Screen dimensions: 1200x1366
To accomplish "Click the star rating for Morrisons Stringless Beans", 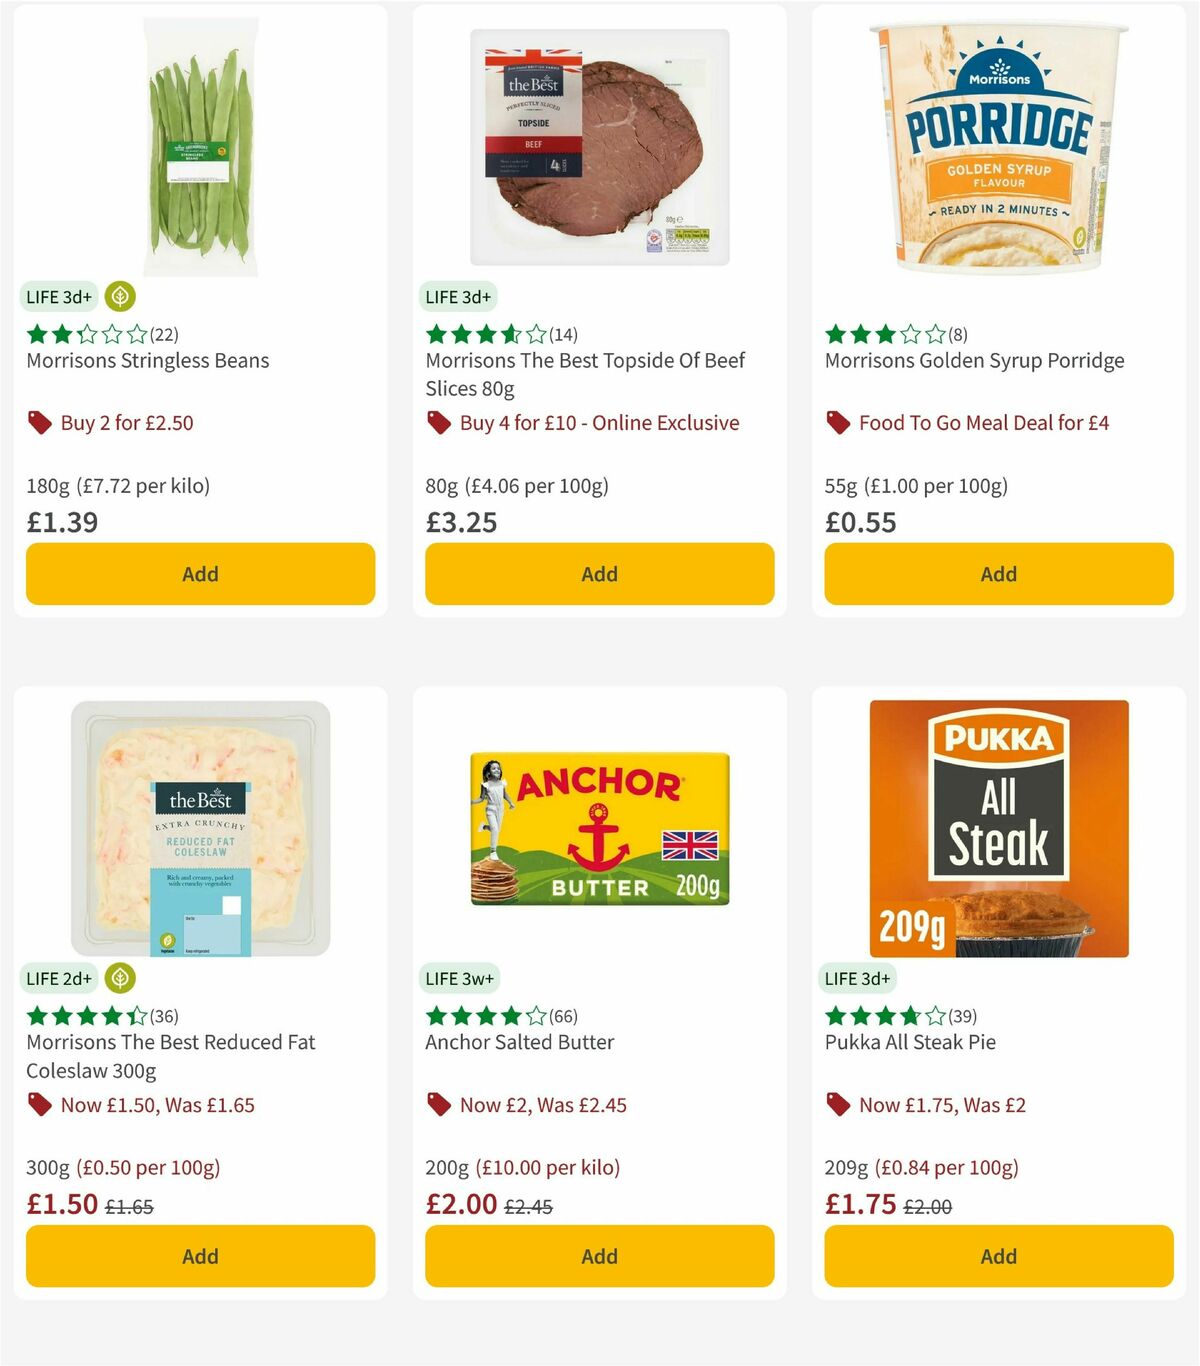I will point(82,335).
